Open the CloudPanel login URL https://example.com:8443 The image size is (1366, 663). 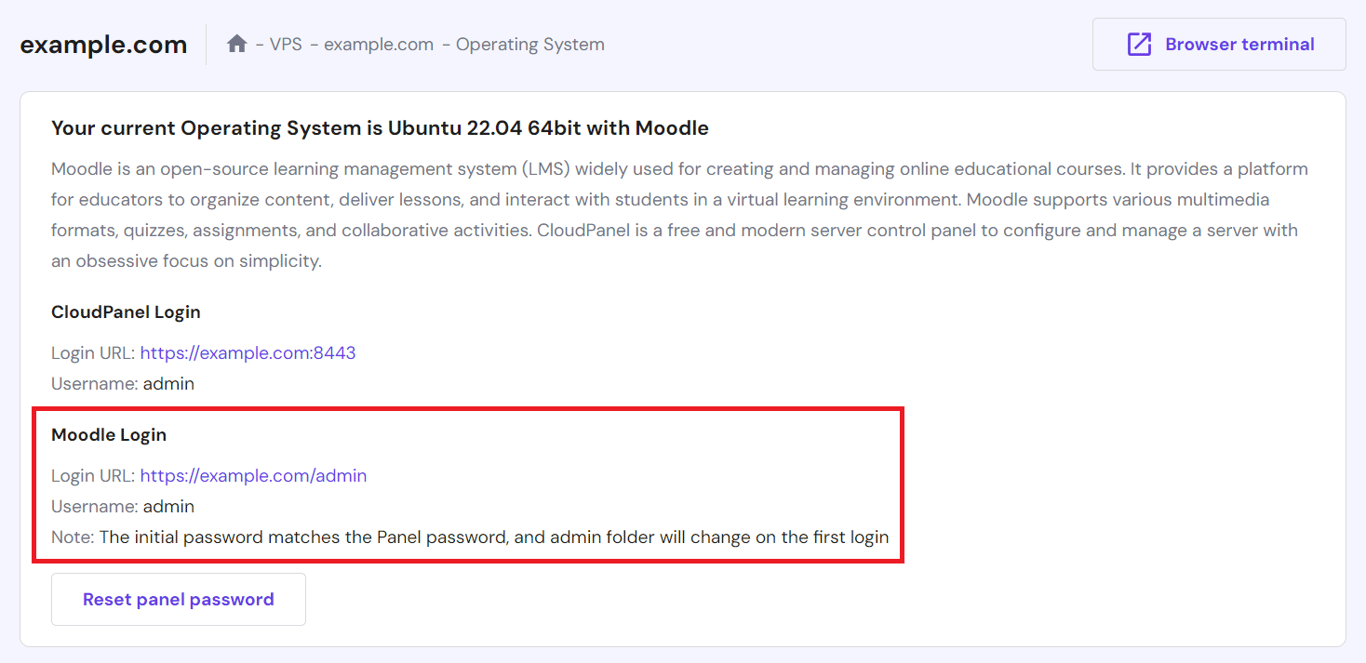(x=247, y=352)
